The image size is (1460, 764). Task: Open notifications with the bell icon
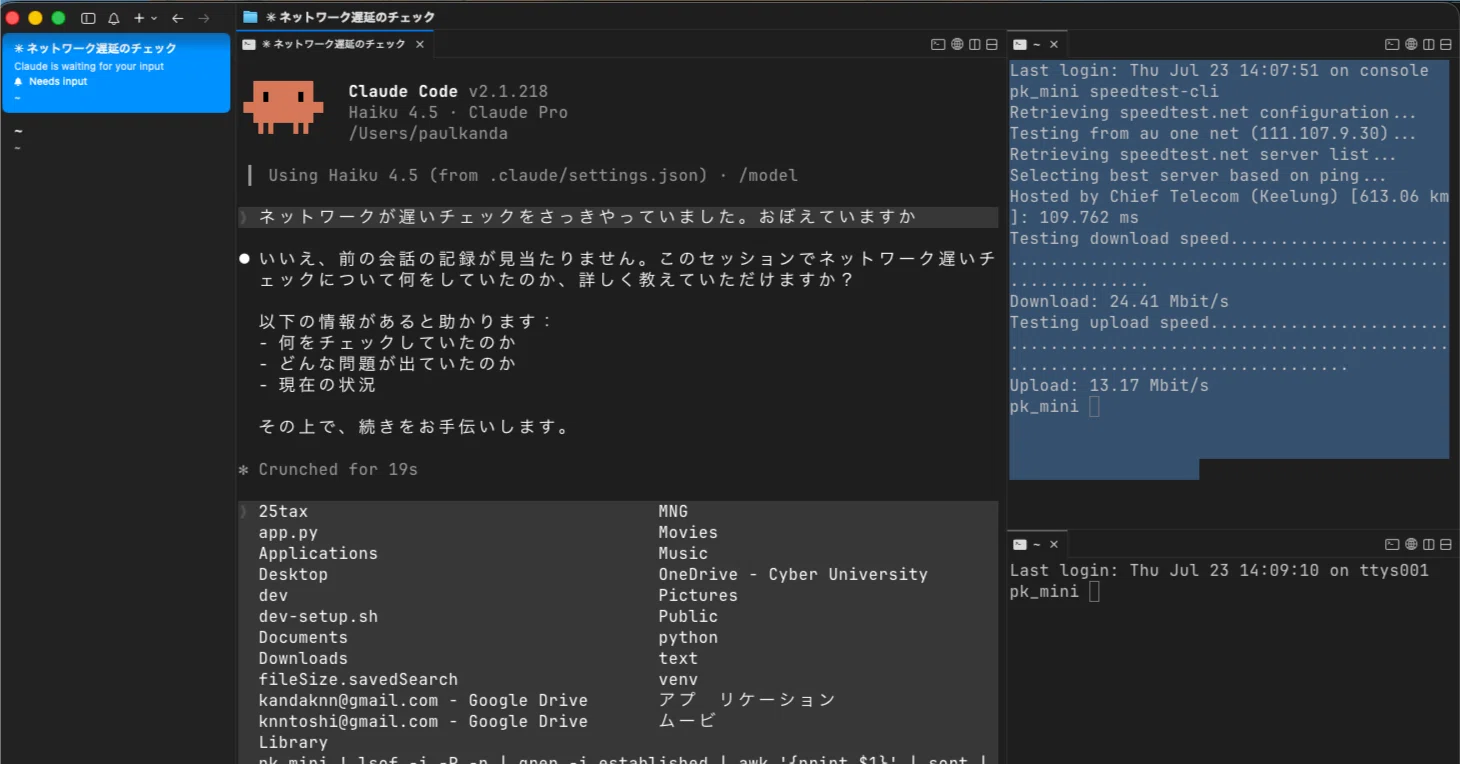pos(114,18)
